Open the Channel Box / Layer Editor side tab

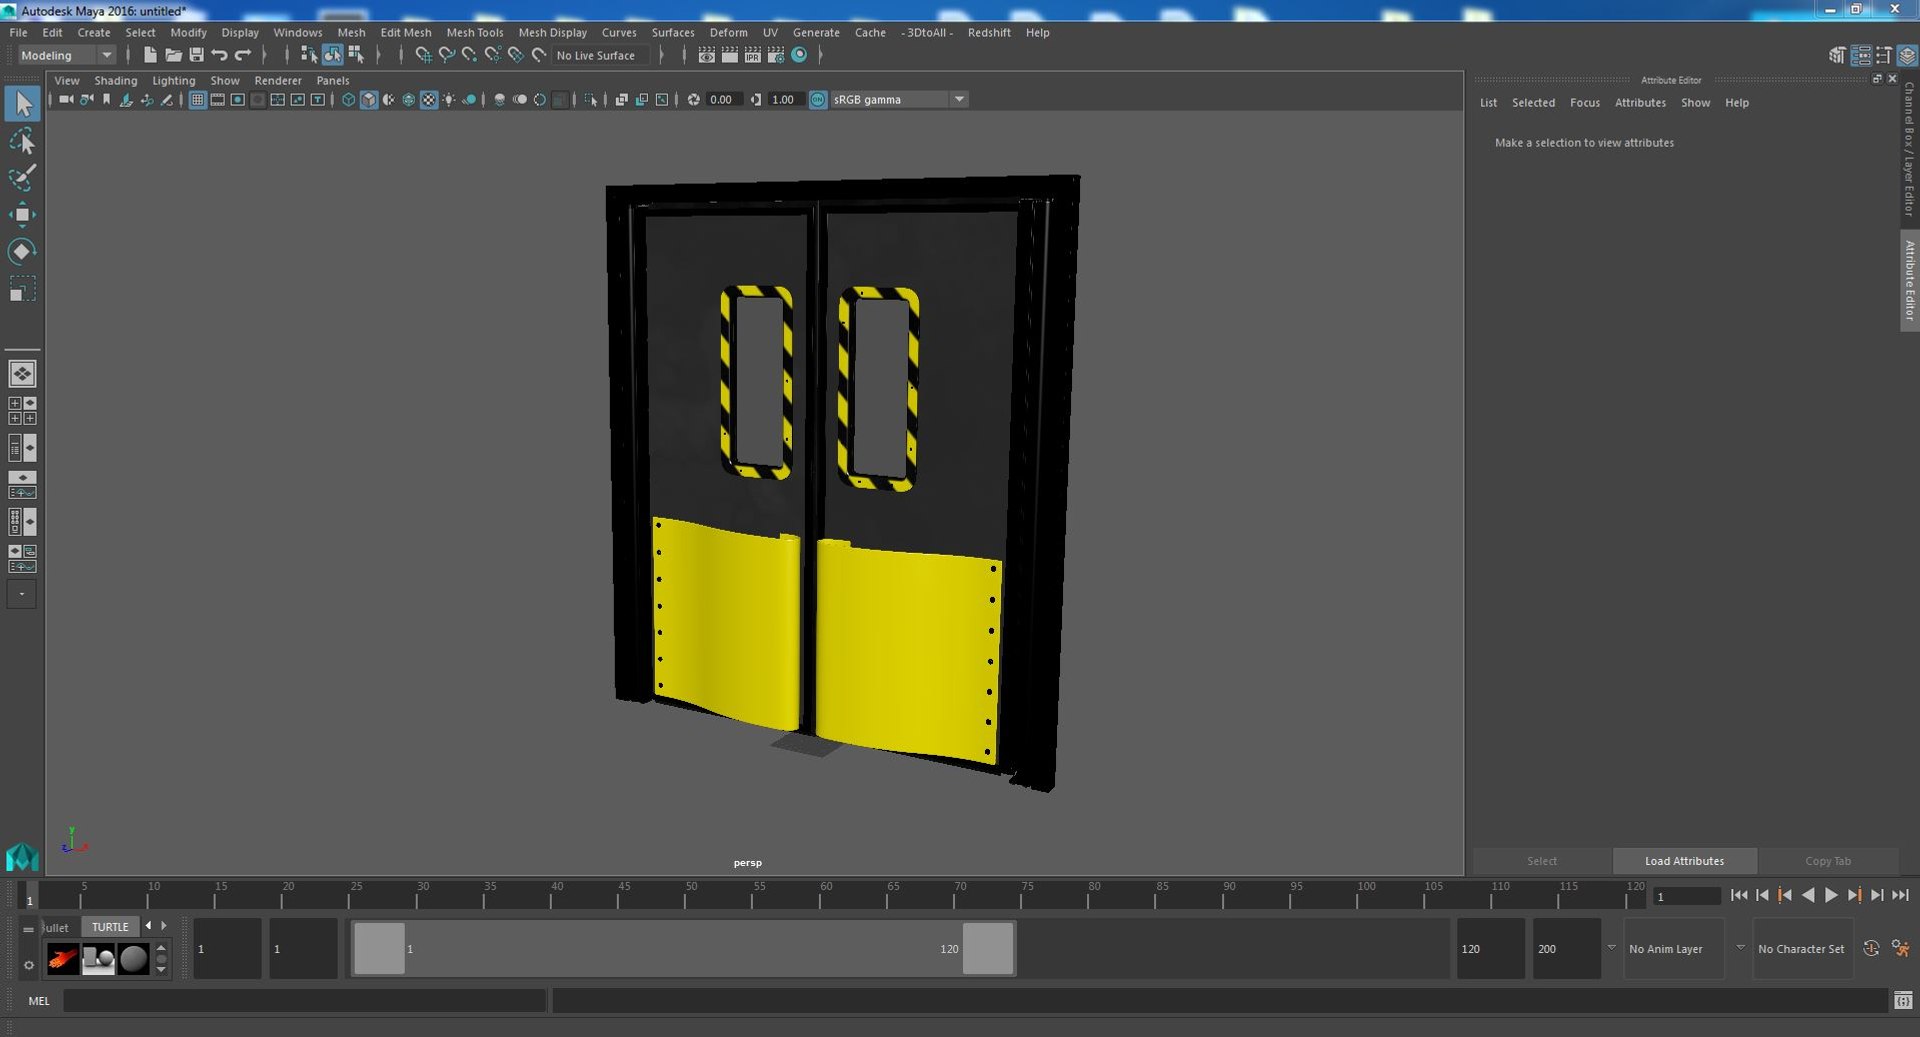1909,150
